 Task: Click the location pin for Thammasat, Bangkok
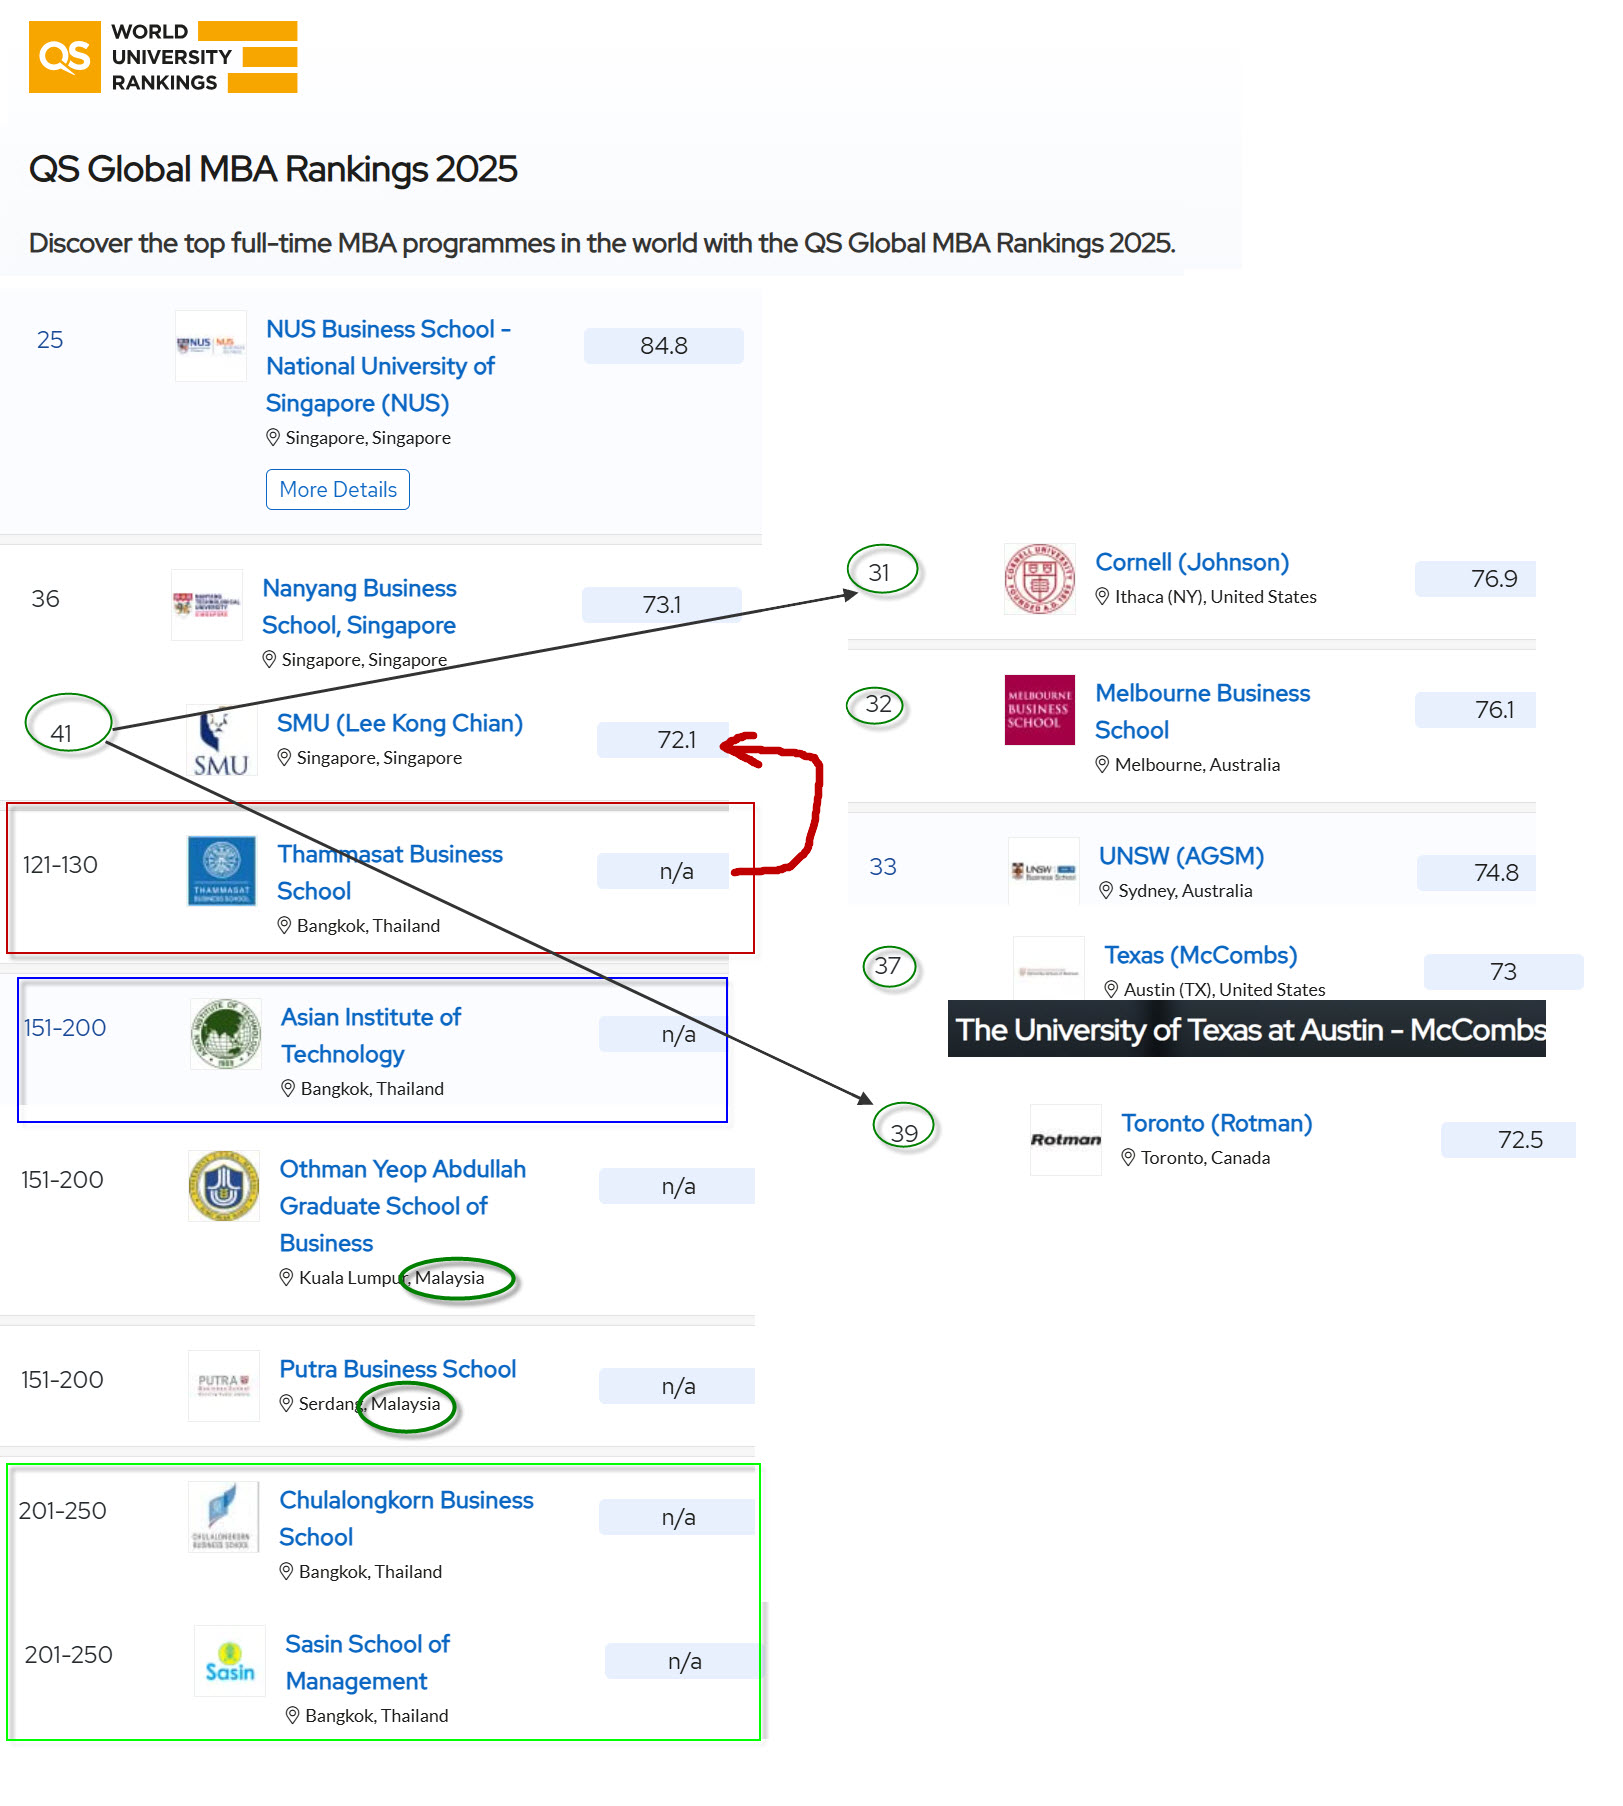(x=284, y=926)
